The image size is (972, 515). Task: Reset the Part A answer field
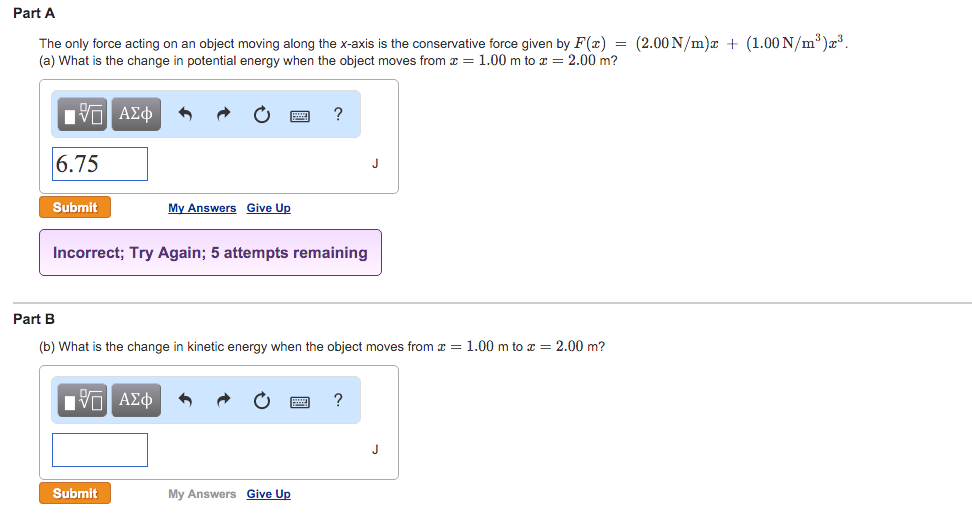tap(261, 115)
